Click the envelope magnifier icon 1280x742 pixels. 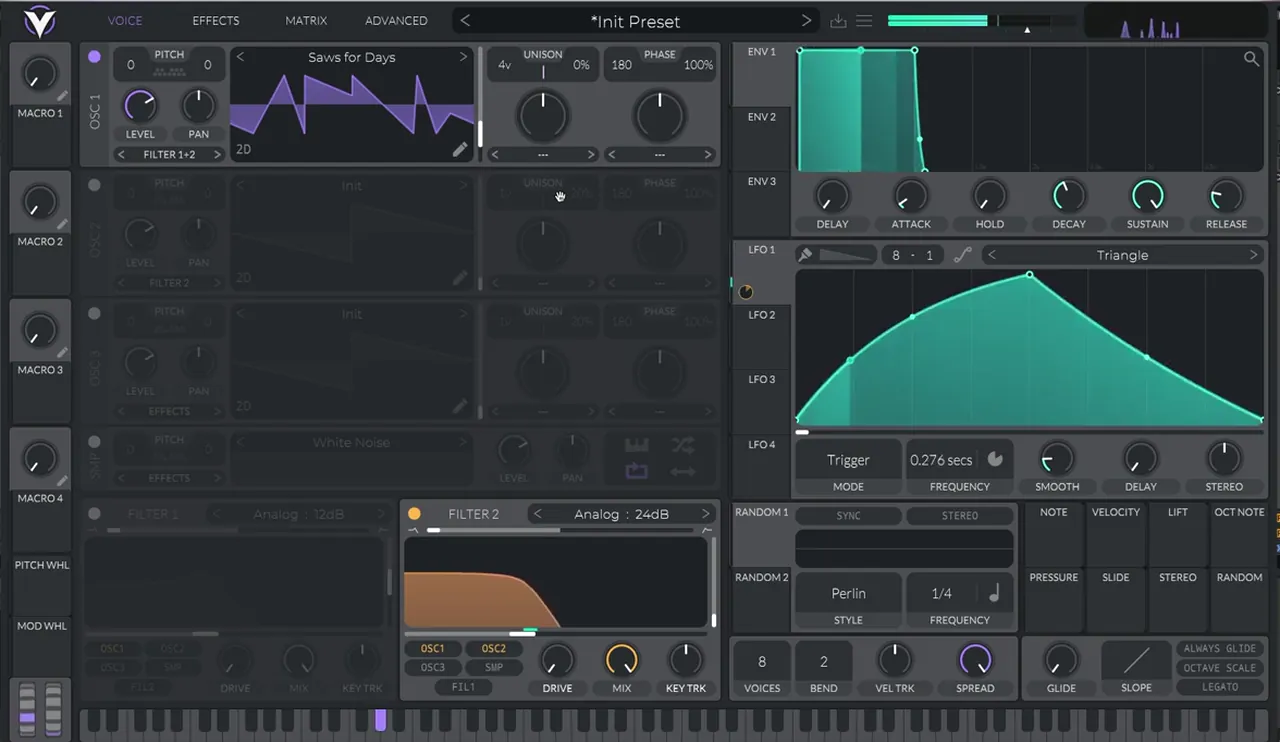tap(1251, 59)
